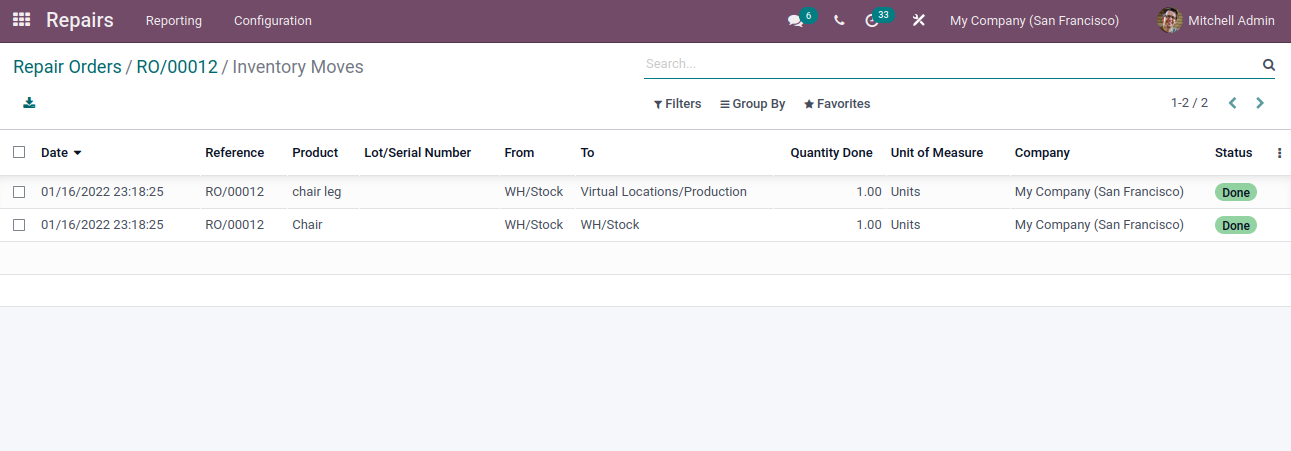The height and width of the screenshot is (451, 1291).
Task: Click the debug tools icon
Action: [x=919, y=20]
